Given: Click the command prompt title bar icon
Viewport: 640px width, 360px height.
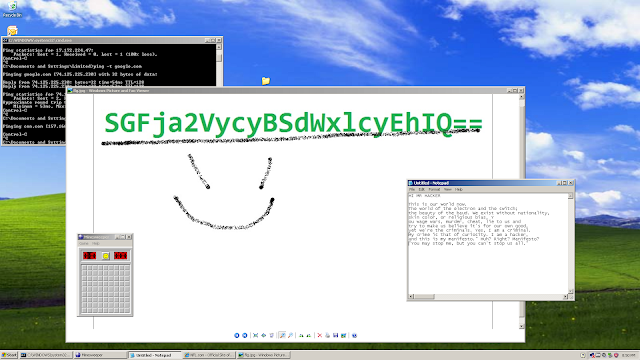Looking at the screenshot, I should [x=5, y=40].
